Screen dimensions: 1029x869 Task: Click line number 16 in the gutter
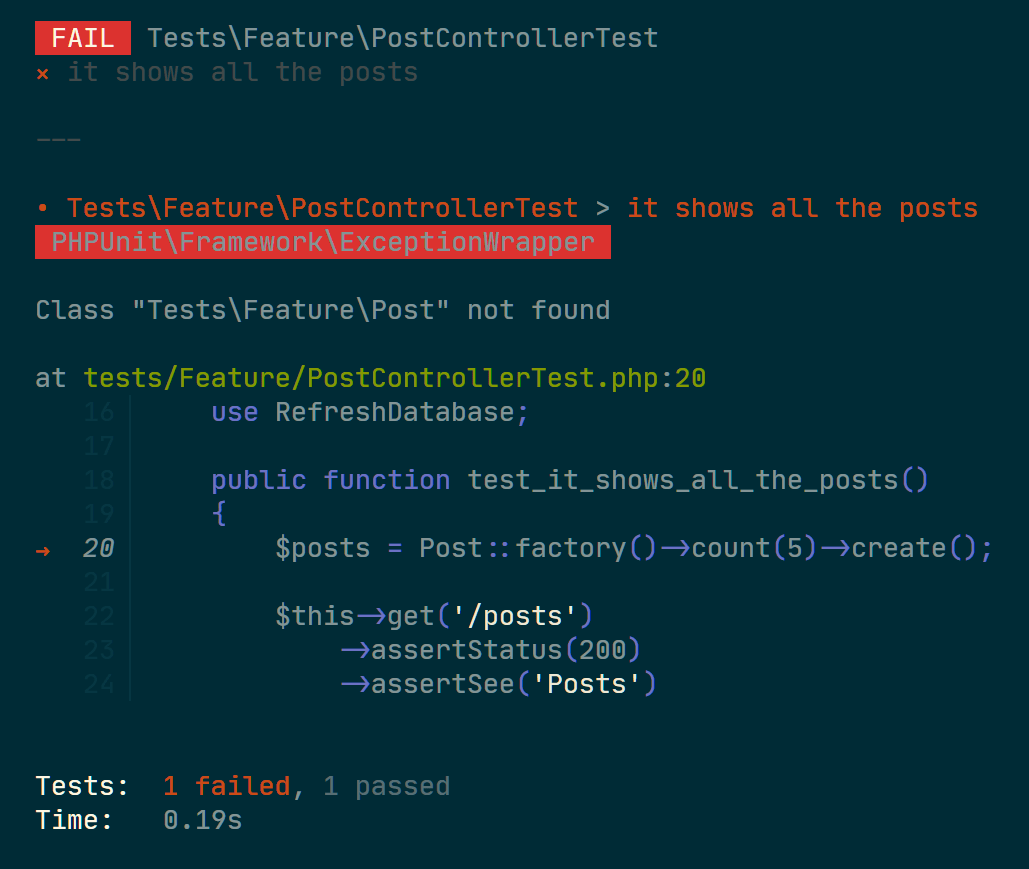pos(99,412)
